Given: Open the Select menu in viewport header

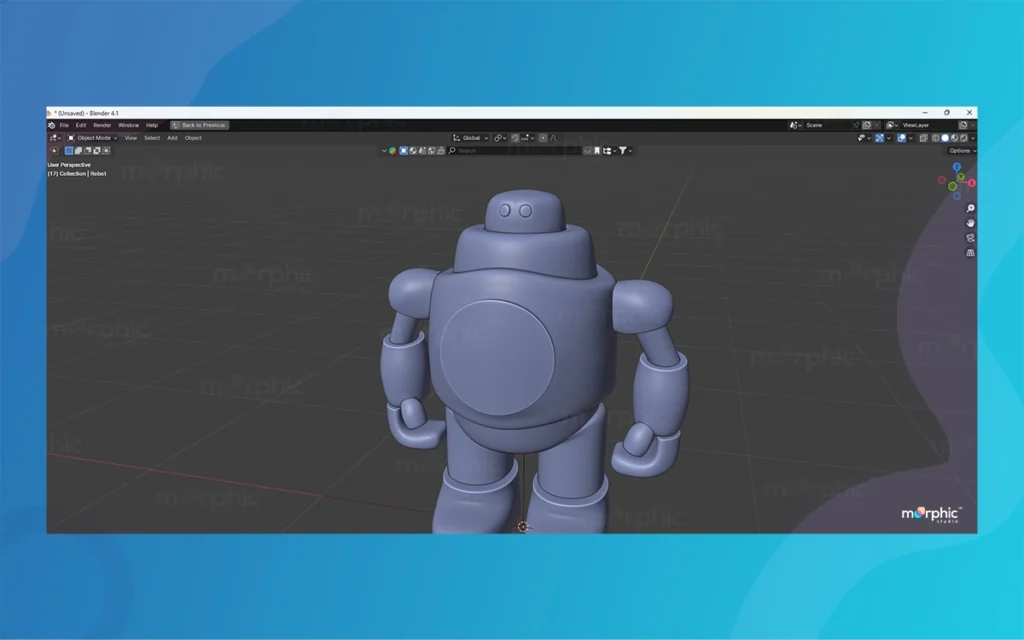Looking at the screenshot, I should [152, 138].
